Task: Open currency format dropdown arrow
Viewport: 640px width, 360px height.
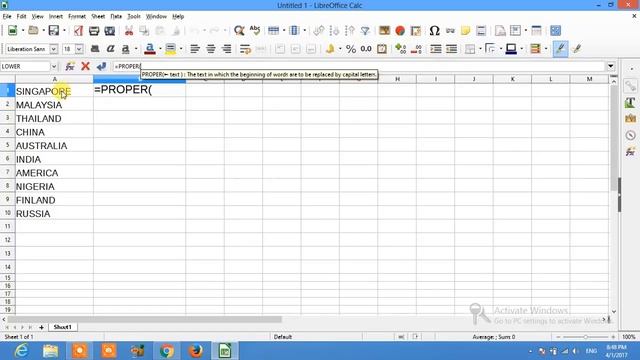Action: [x=340, y=49]
